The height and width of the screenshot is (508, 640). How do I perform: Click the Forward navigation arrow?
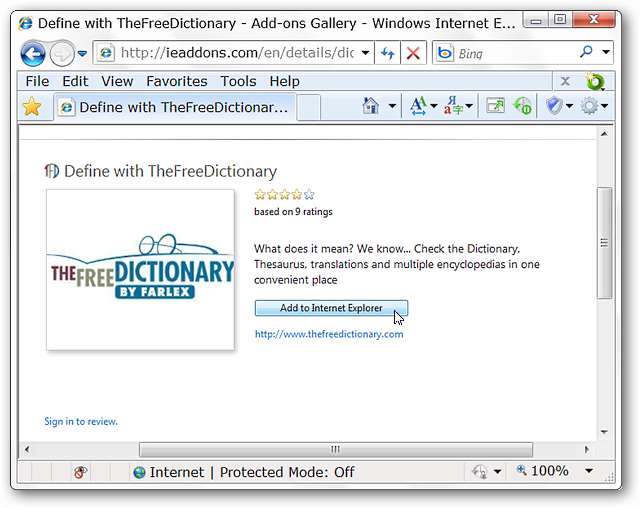click(x=62, y=53)
